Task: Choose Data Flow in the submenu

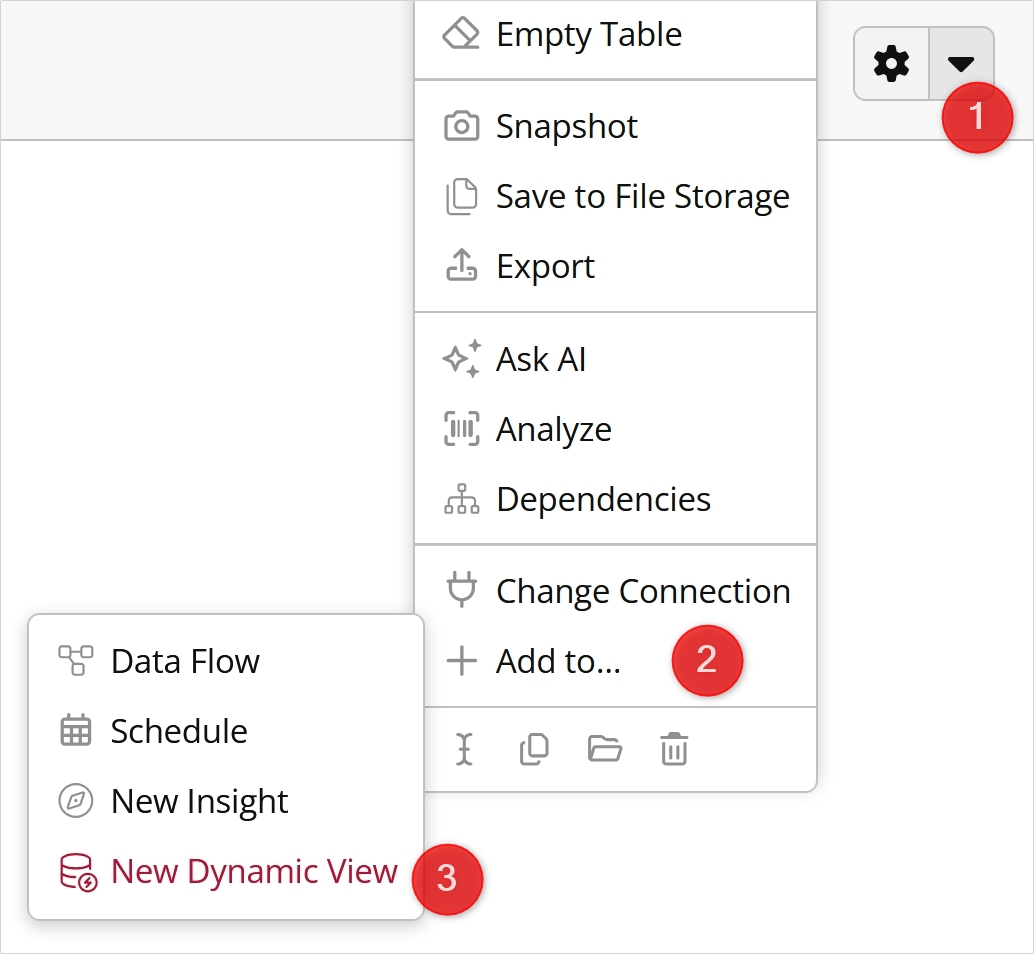Action: [x=226, y=661]
